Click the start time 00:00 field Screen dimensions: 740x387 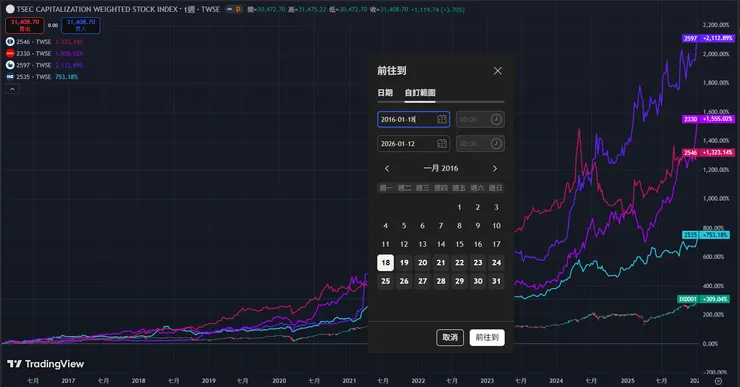pos(480,119)
